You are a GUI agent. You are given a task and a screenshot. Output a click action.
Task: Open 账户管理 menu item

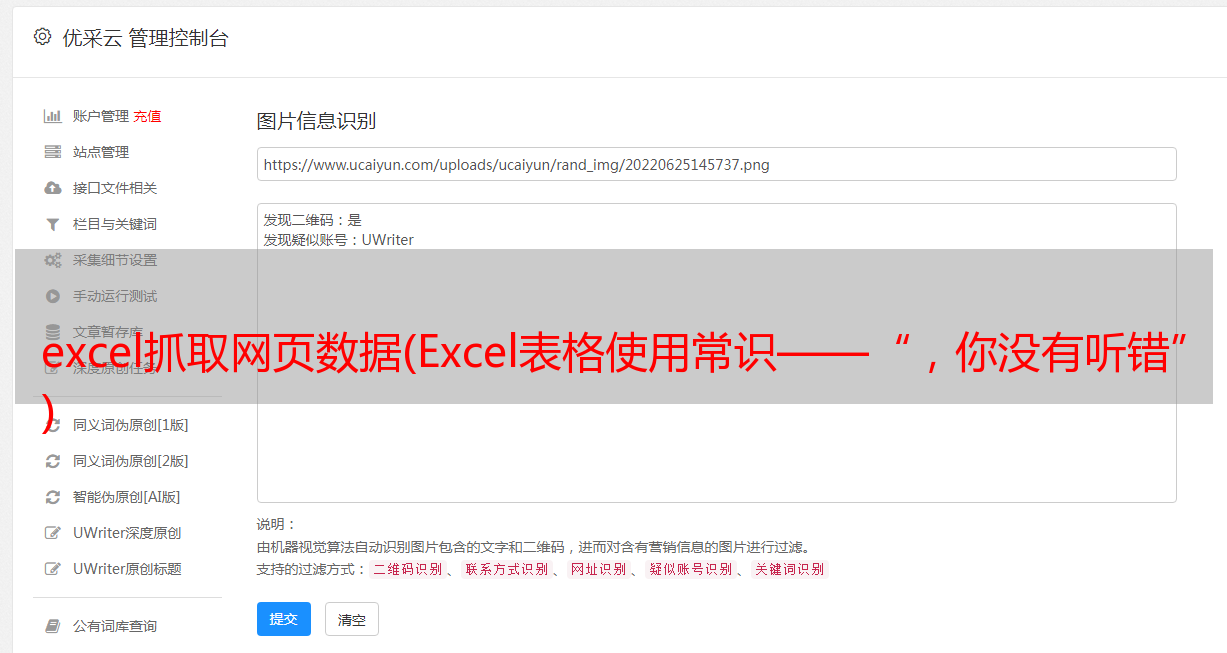[x=101, y=116]
